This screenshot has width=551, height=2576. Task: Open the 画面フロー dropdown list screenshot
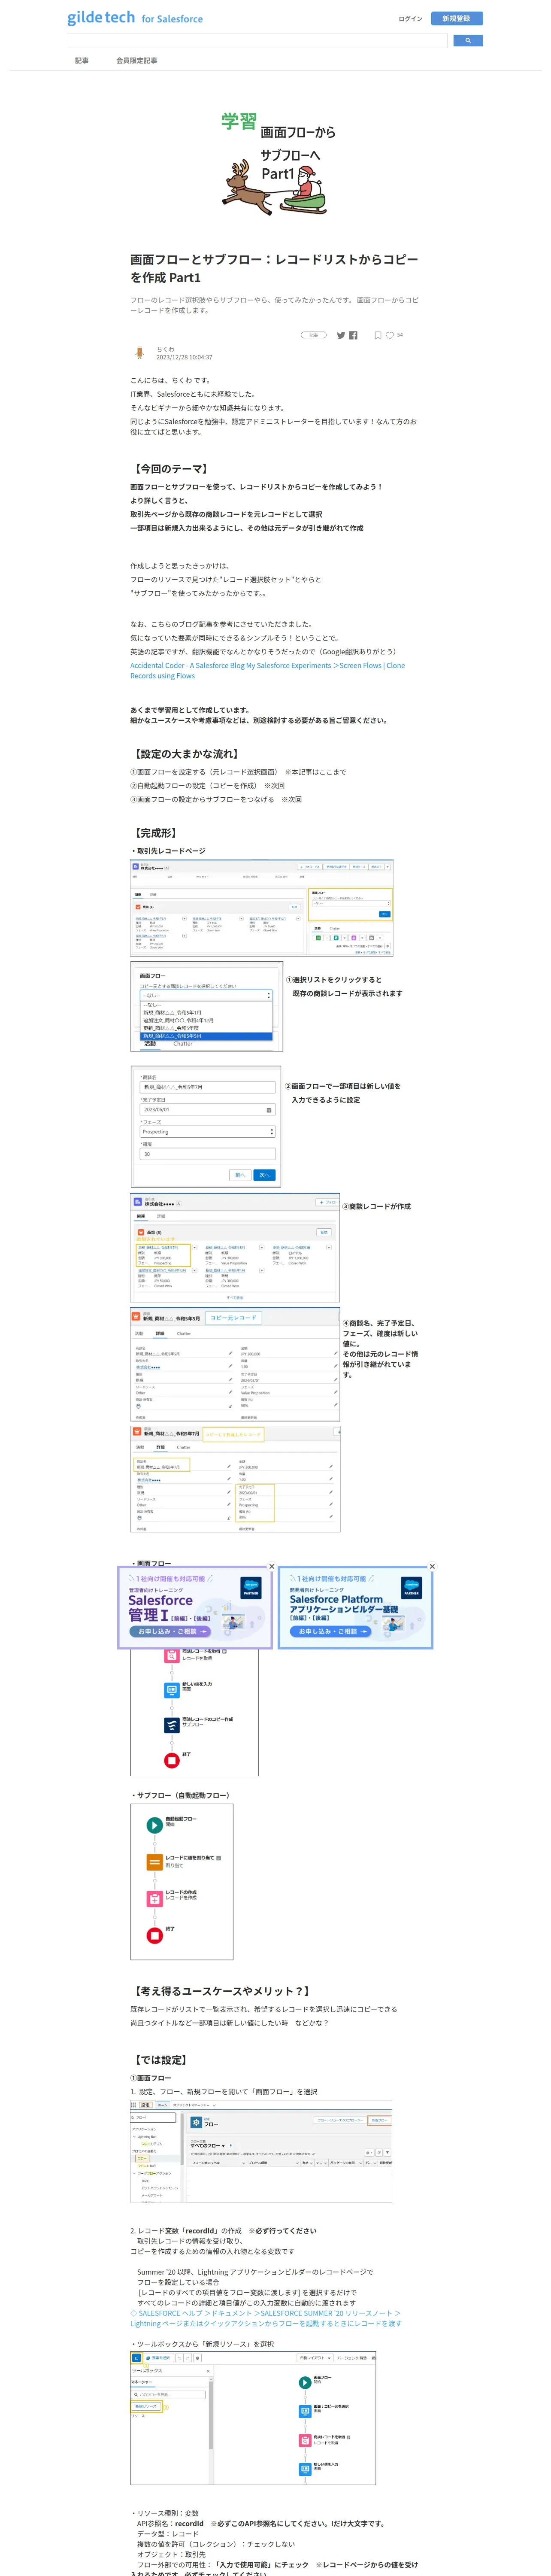[206, 1007]
